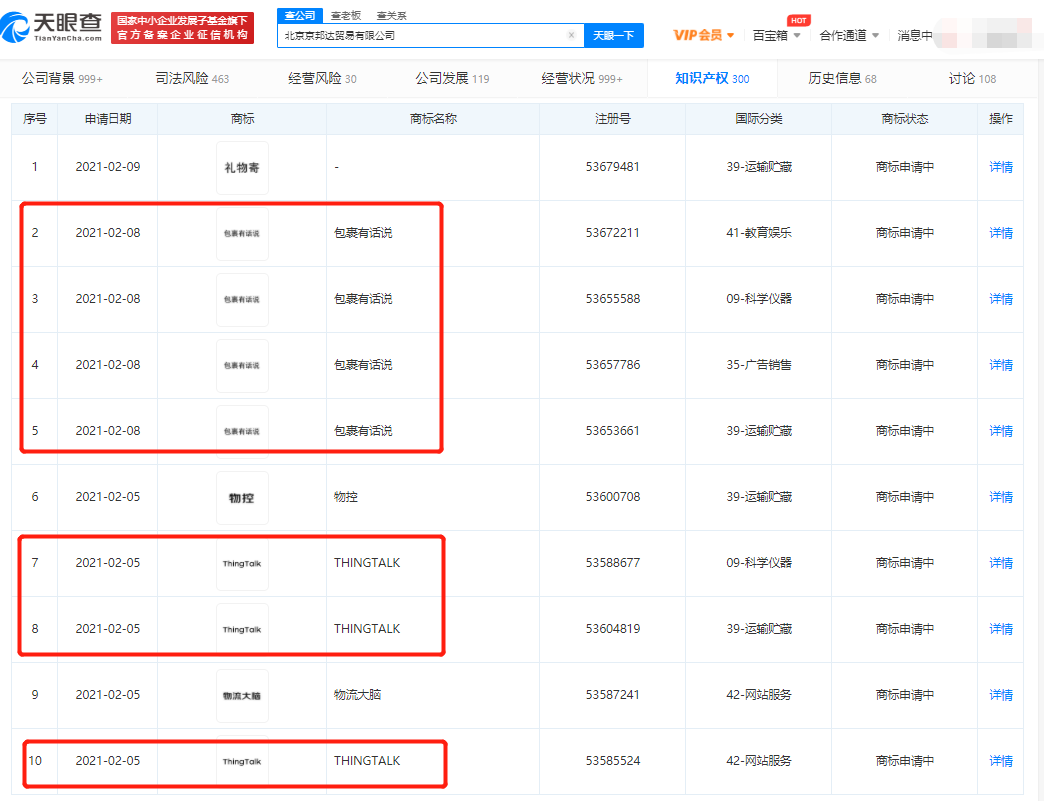
Task: View the 物流大脑 trademark logo image
Action: (x=242, y=695)
